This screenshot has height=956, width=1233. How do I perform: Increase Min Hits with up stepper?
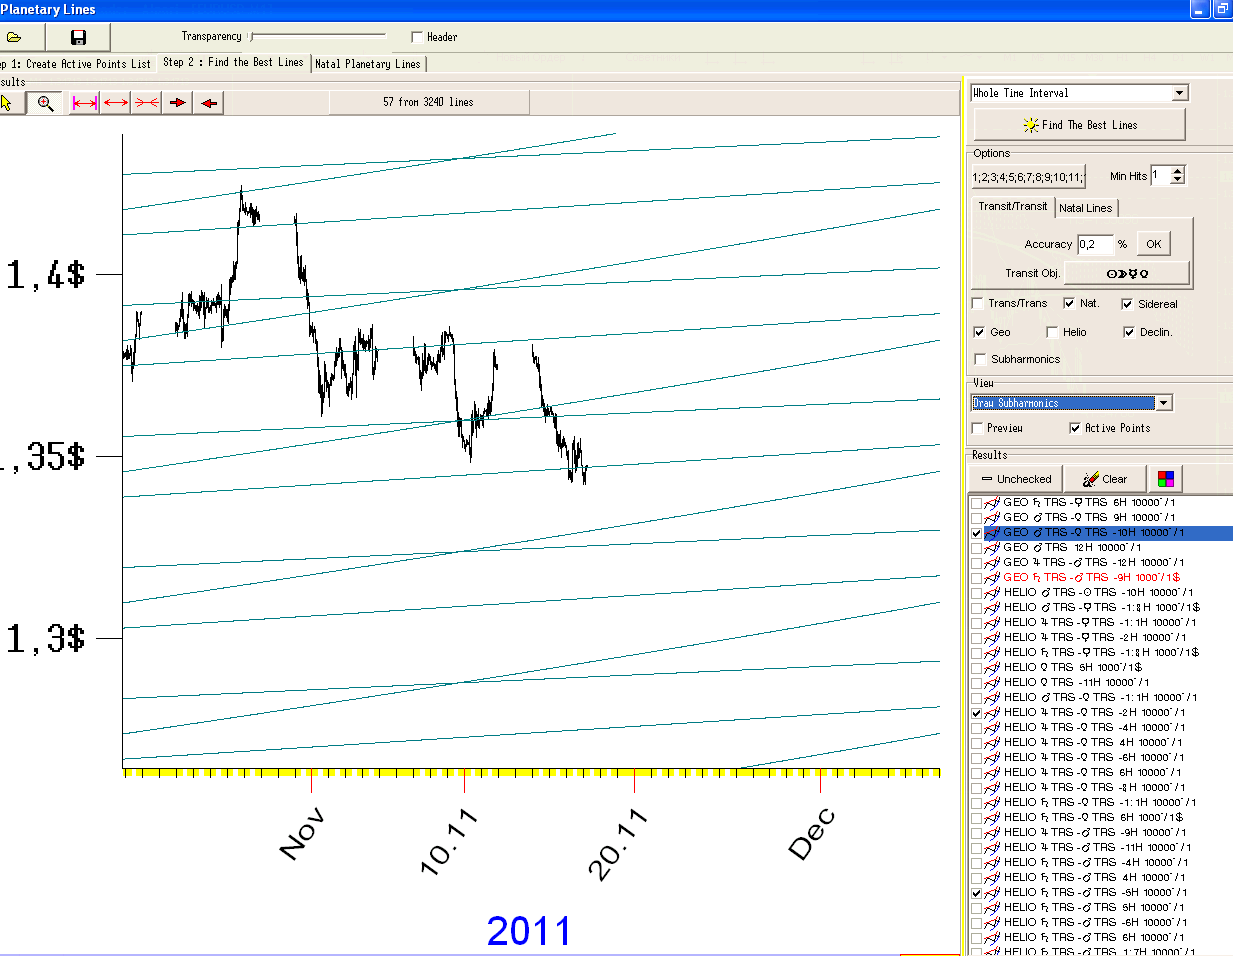1178,170
